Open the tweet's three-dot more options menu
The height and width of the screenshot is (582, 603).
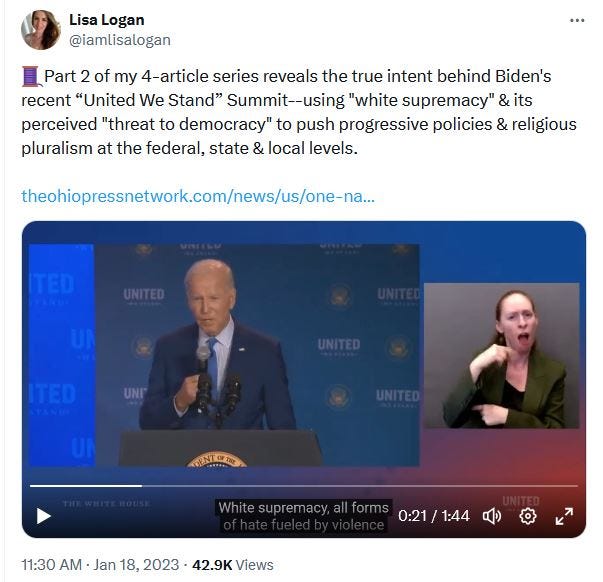tap(577, 20)
